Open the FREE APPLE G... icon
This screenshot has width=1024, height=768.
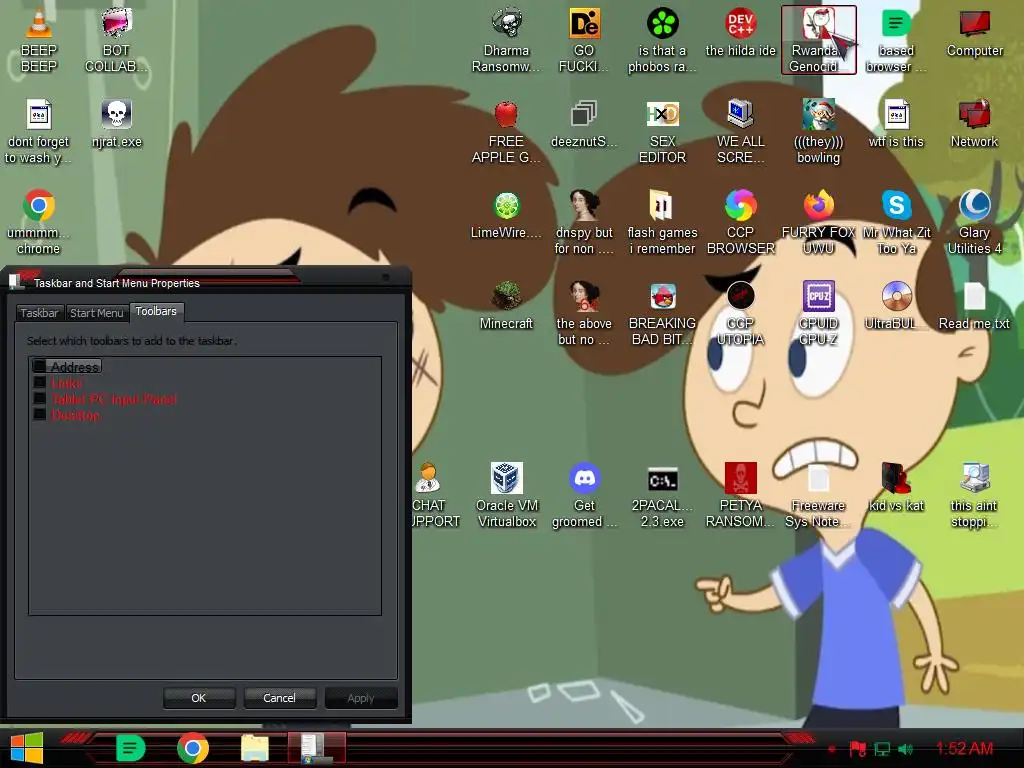pos(506,131)
